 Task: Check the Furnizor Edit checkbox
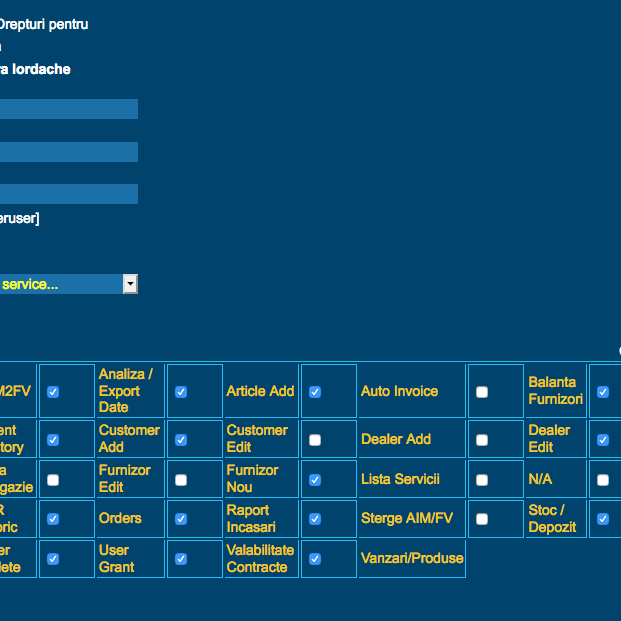(x=181, y=479)
